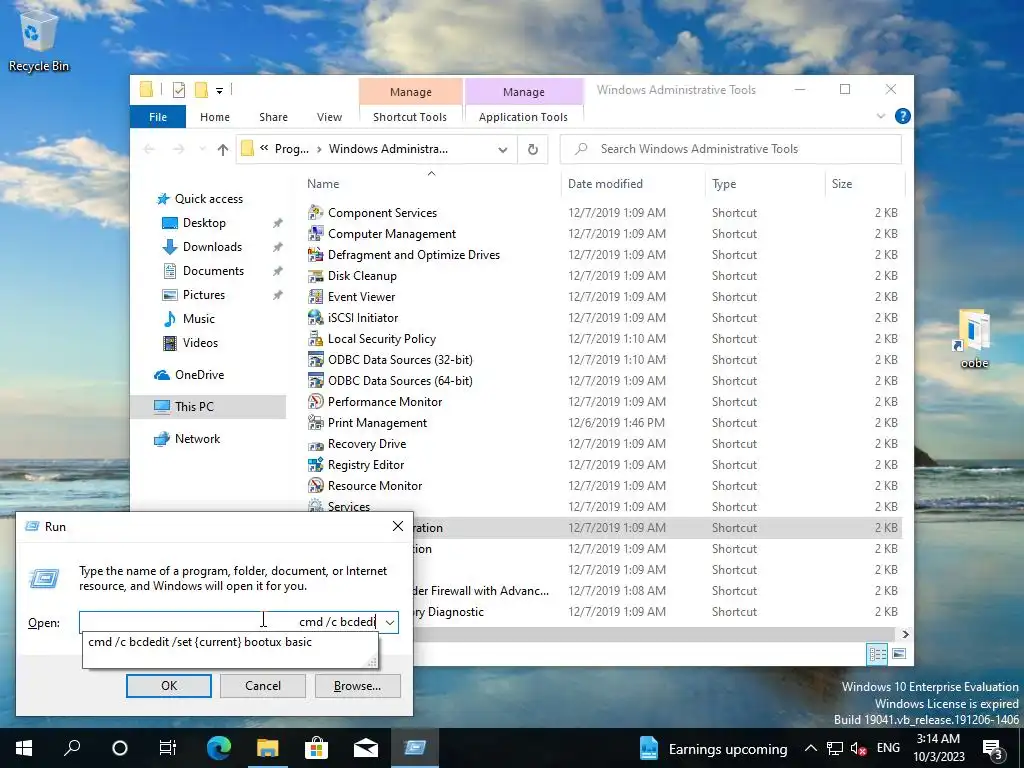Click the refresh button beside address bar
This screenshot has height=768, width=1024.
[533, 150]
